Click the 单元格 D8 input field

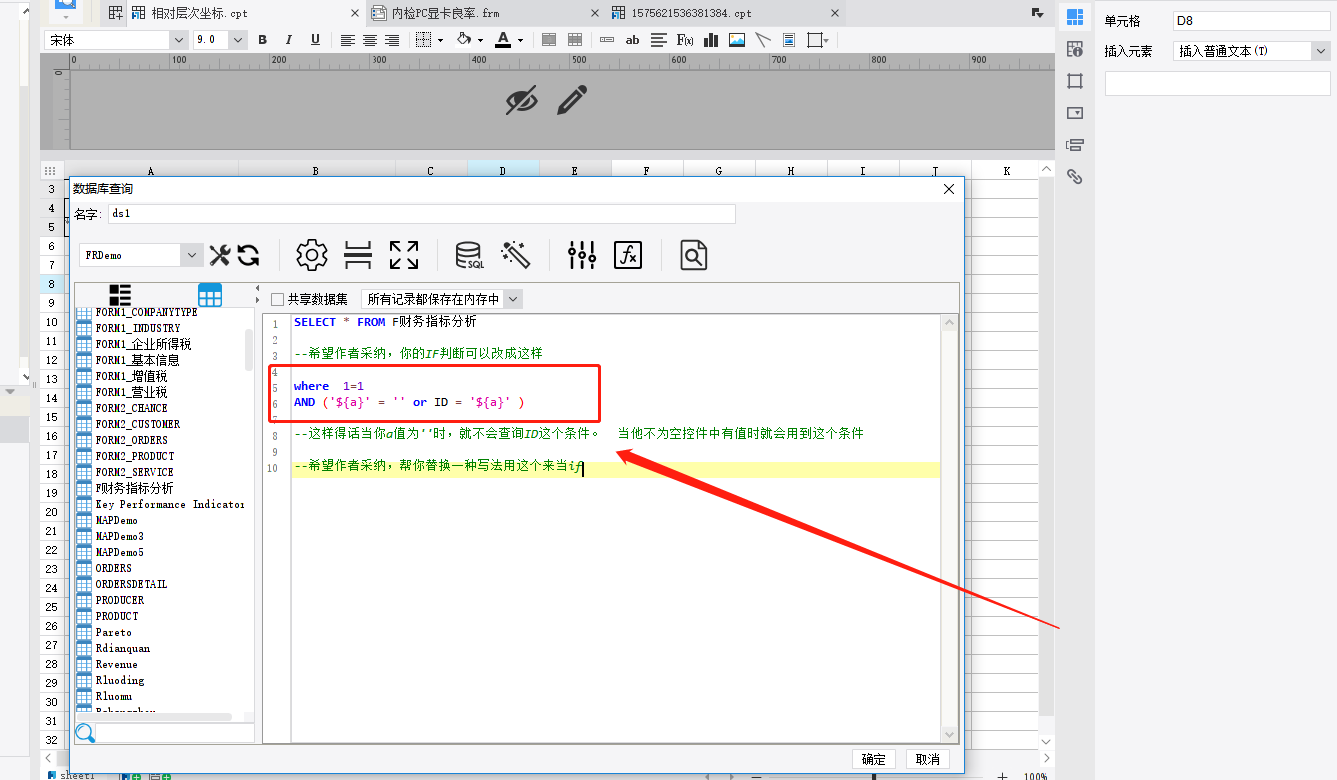click(x=1251, y=21)
